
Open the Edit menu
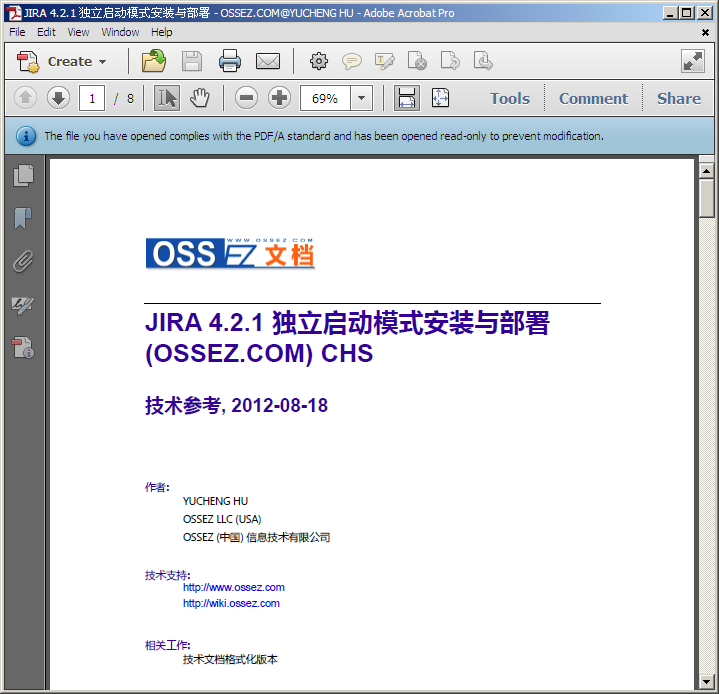46,32
